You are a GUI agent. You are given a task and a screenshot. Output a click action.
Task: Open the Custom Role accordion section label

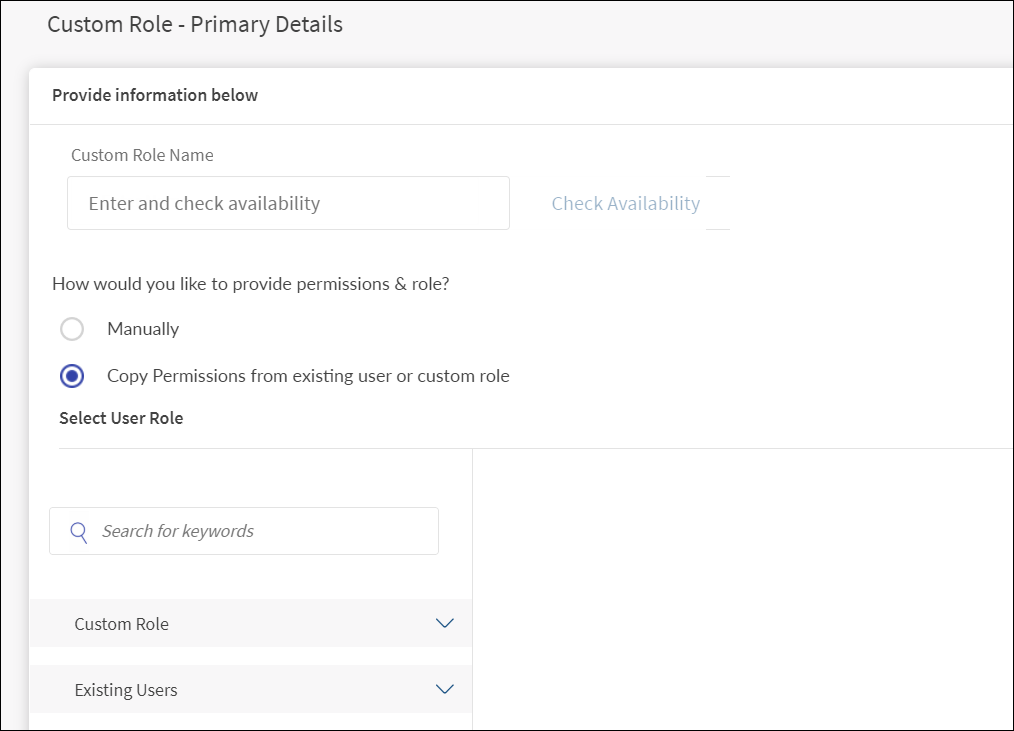click(122, 624)
